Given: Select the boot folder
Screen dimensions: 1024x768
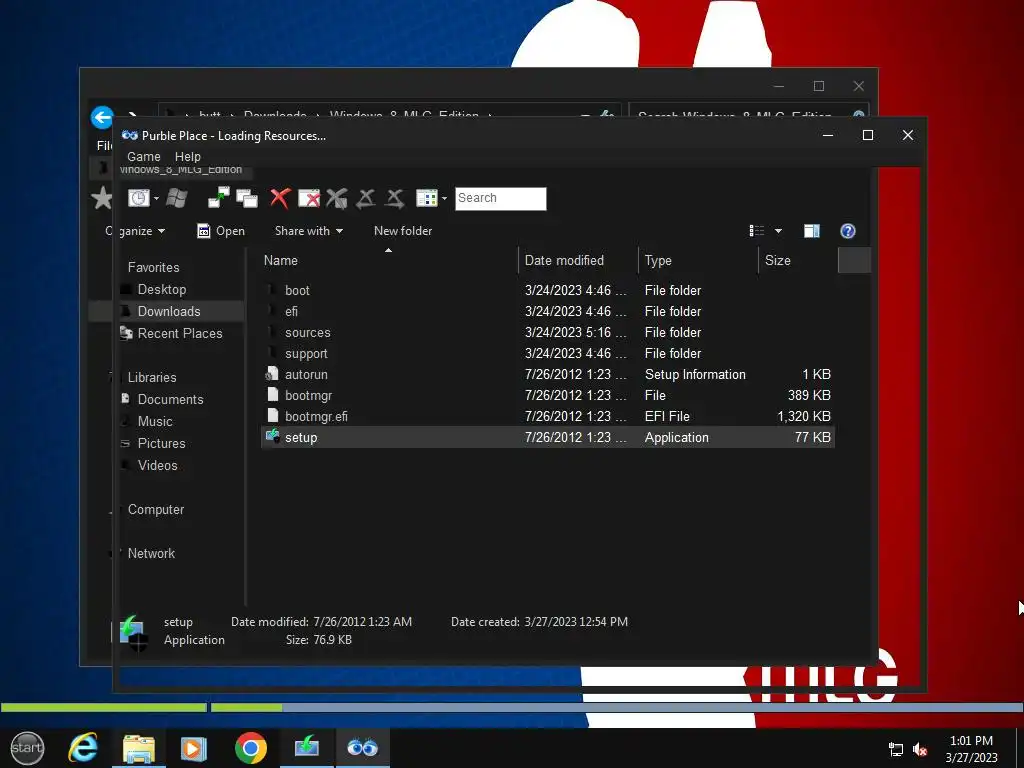Looking at the screenshot, I should point(547,290).
